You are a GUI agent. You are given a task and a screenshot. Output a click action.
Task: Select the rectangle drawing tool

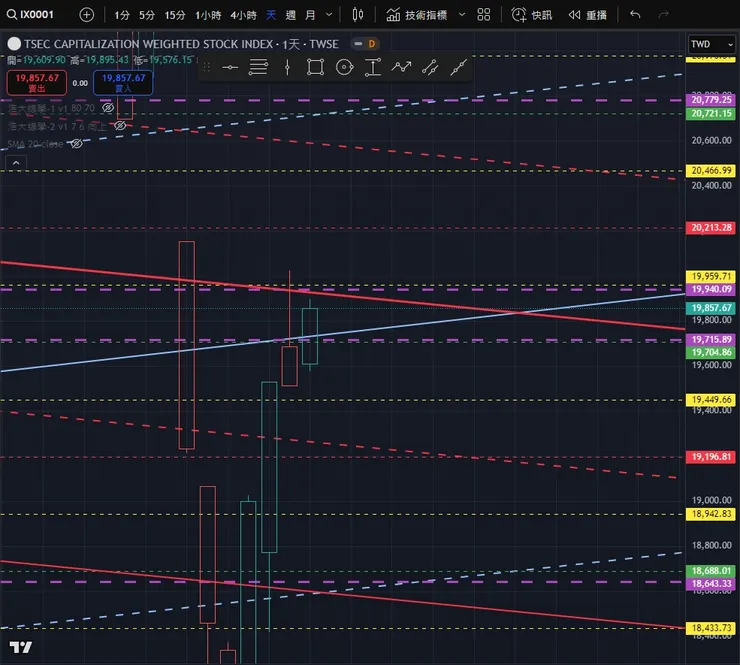click(x=315, y=67)
